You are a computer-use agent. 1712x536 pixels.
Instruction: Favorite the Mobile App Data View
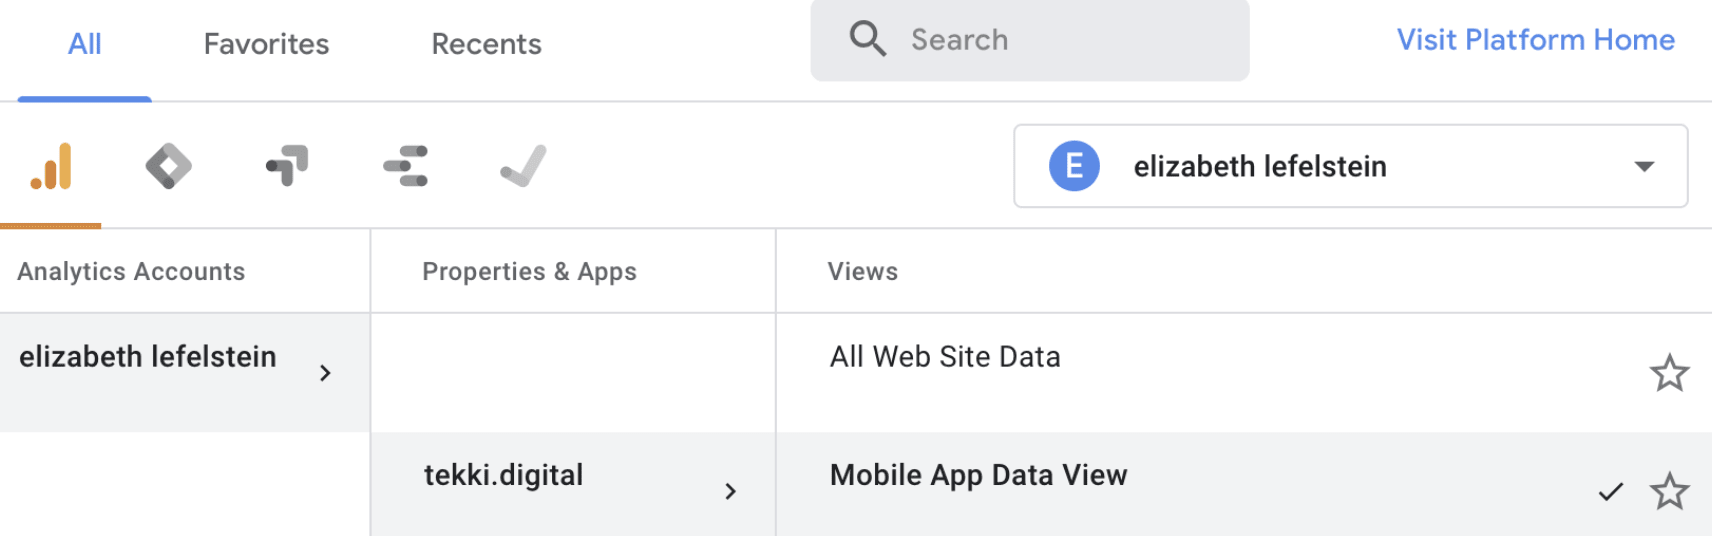1669,492
